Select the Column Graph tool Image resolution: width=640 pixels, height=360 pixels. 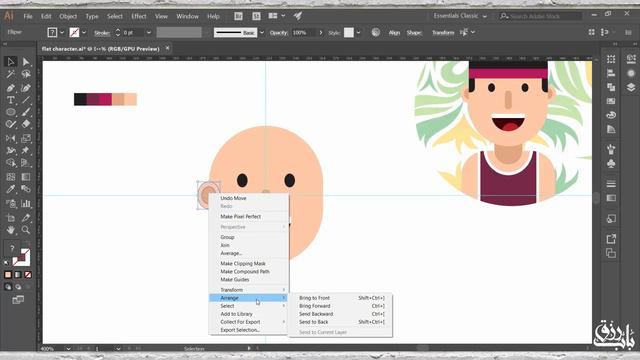coord(26,203)
